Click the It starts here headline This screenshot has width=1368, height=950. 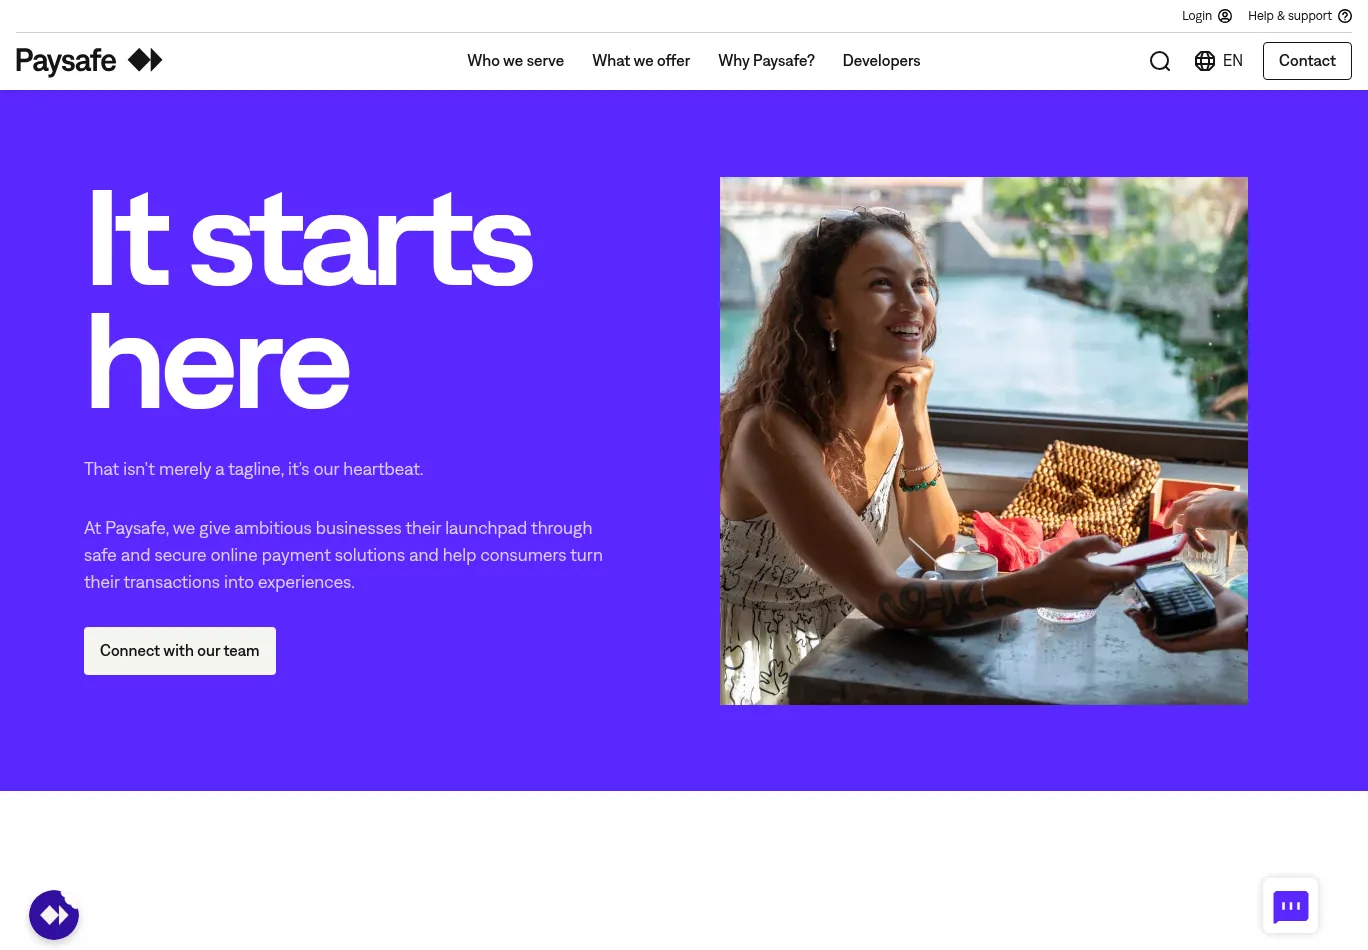coord(310,299)
